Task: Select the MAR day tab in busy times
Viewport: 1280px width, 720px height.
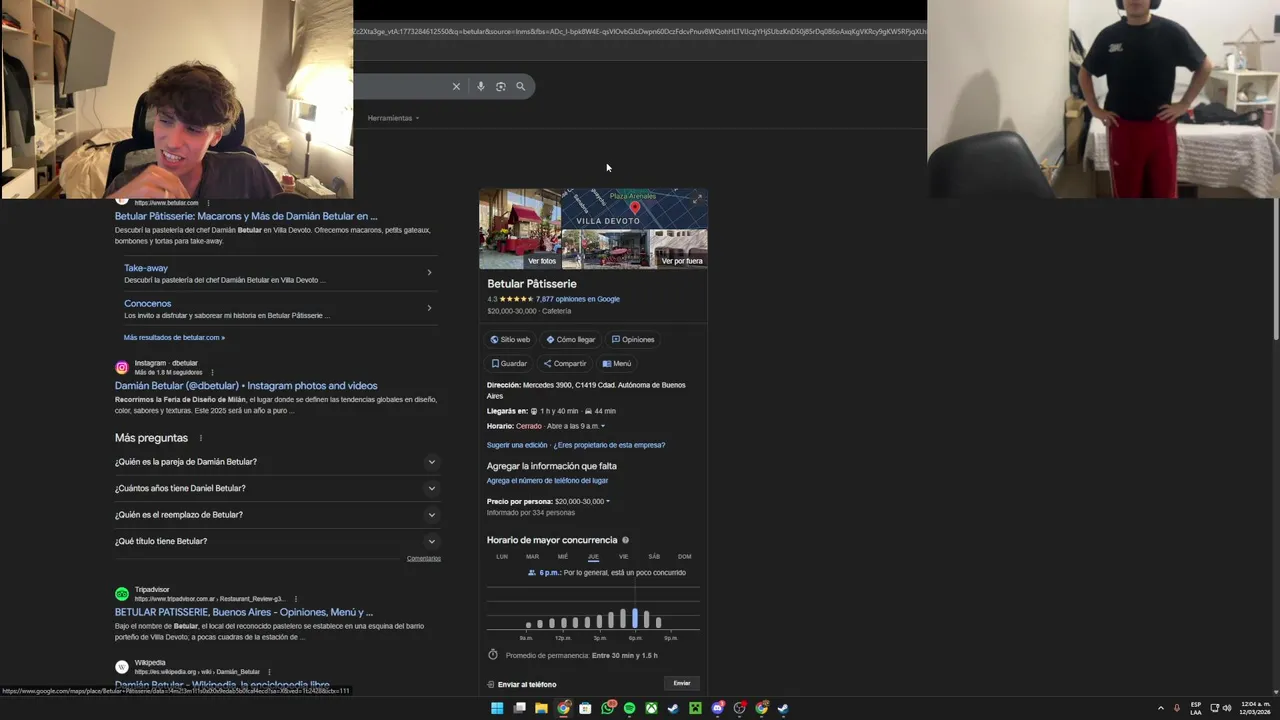Action: [x=532, y=557]
